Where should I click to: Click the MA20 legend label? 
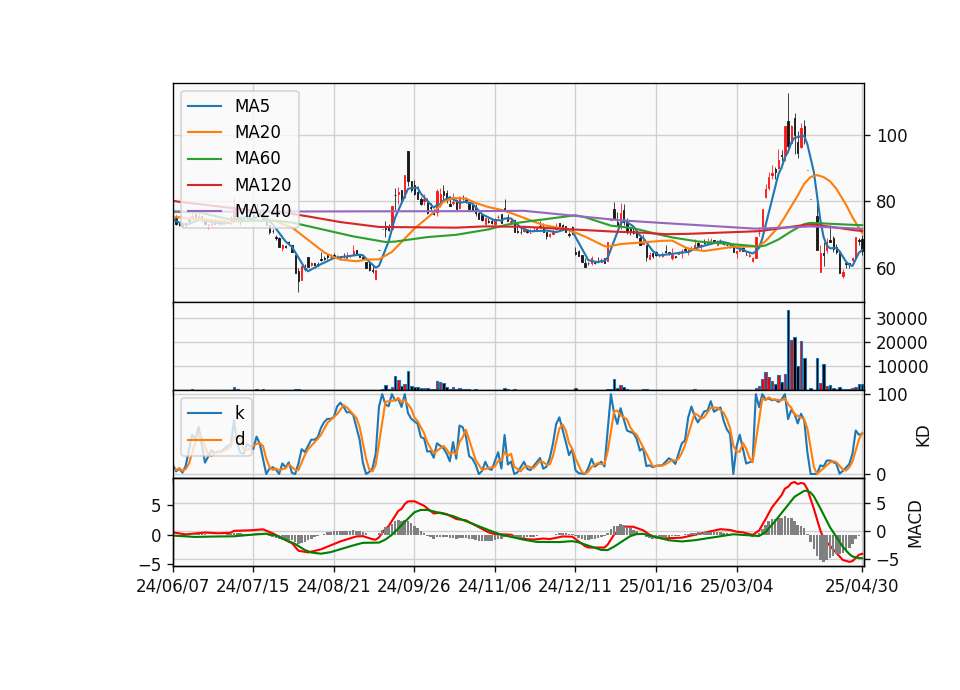257,132
